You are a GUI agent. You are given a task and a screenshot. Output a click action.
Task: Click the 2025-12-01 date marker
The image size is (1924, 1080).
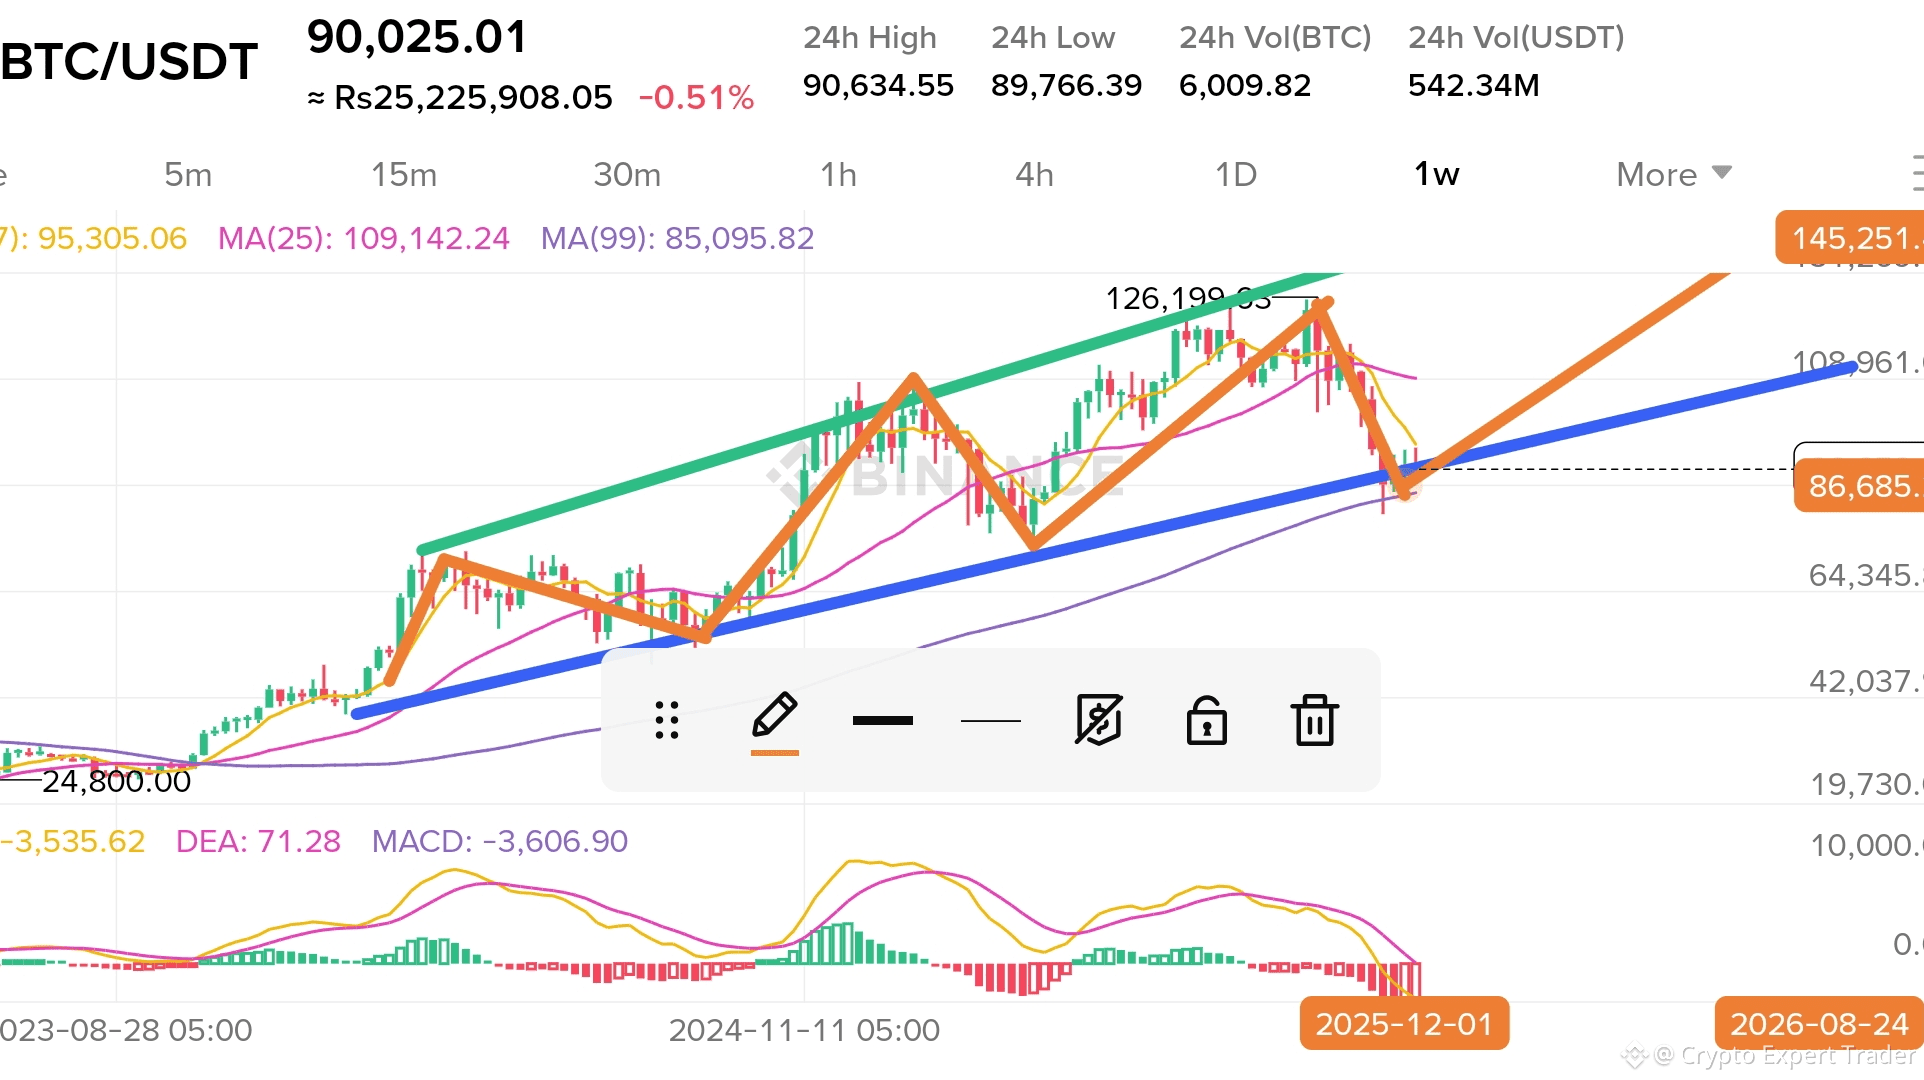click(x=1403, y=1024)
